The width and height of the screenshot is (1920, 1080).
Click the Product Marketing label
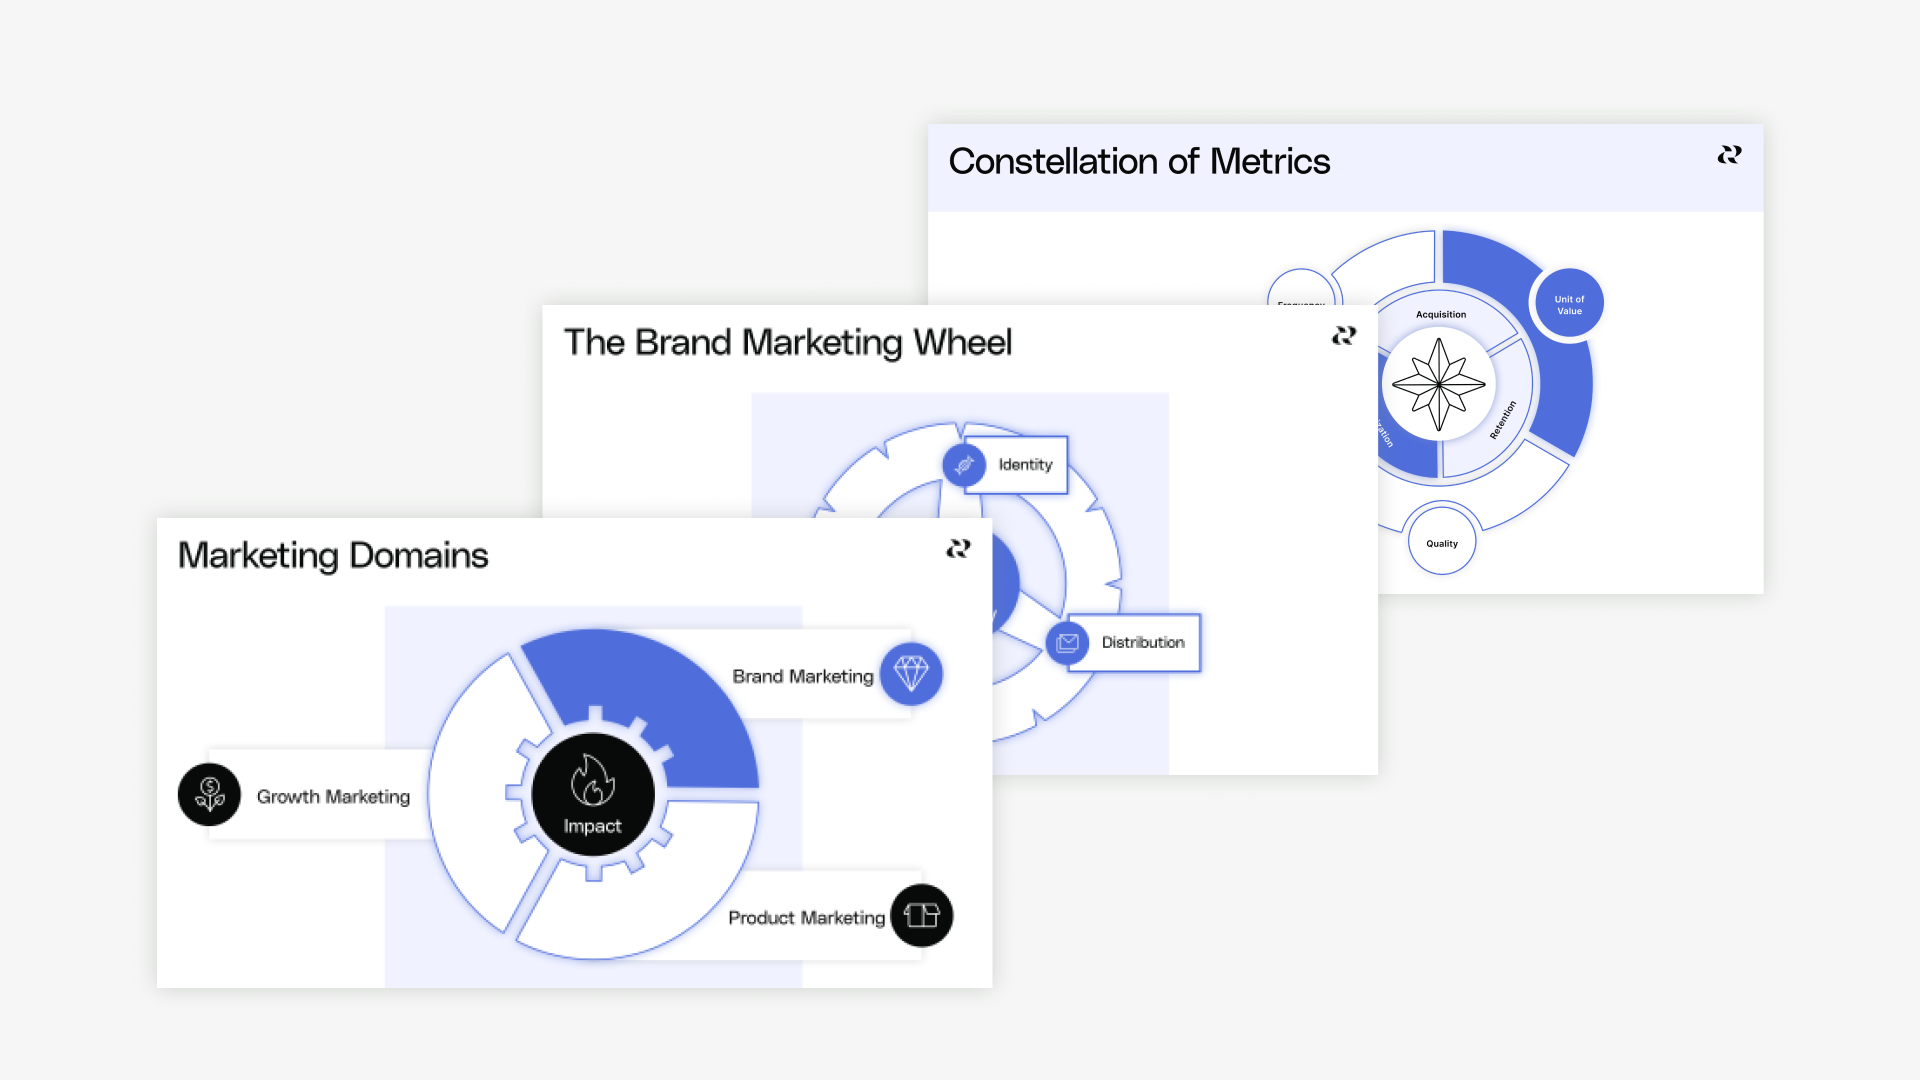[807, 918]
